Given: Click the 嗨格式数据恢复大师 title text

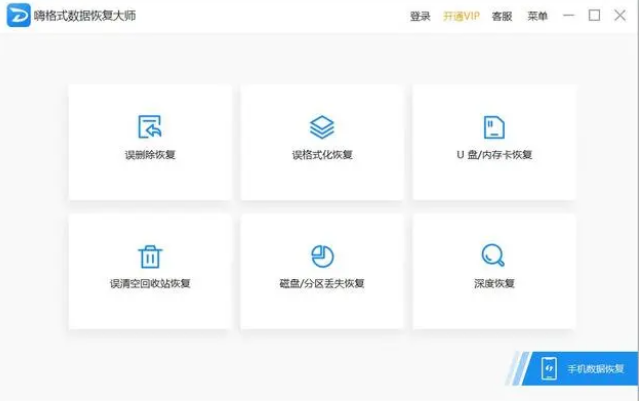Looking at the screenshot, I should [85, 16].
